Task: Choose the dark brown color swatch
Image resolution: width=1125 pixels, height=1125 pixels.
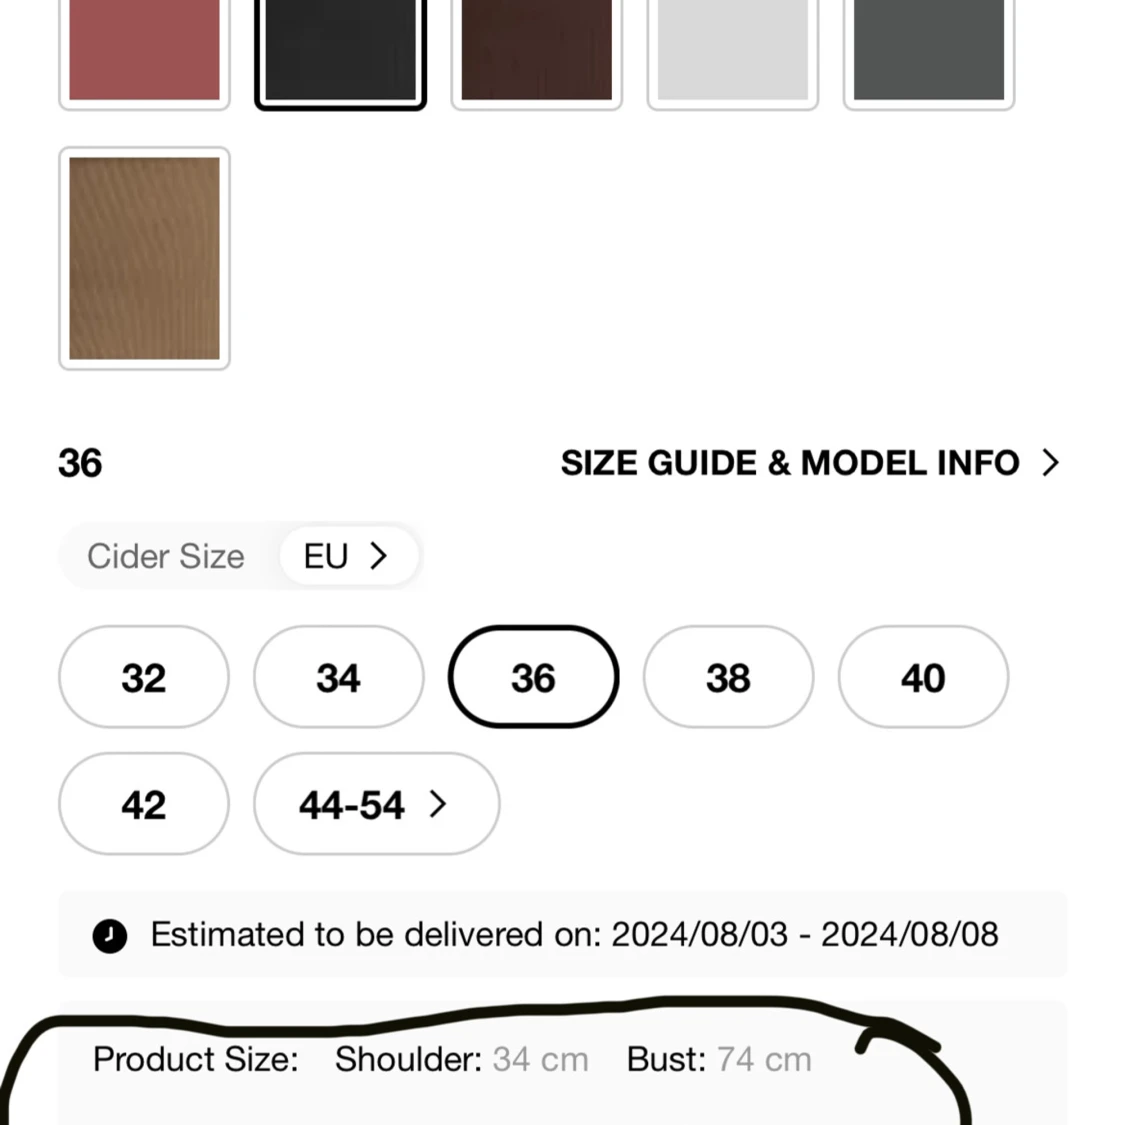Action: [x=536, y=50]
